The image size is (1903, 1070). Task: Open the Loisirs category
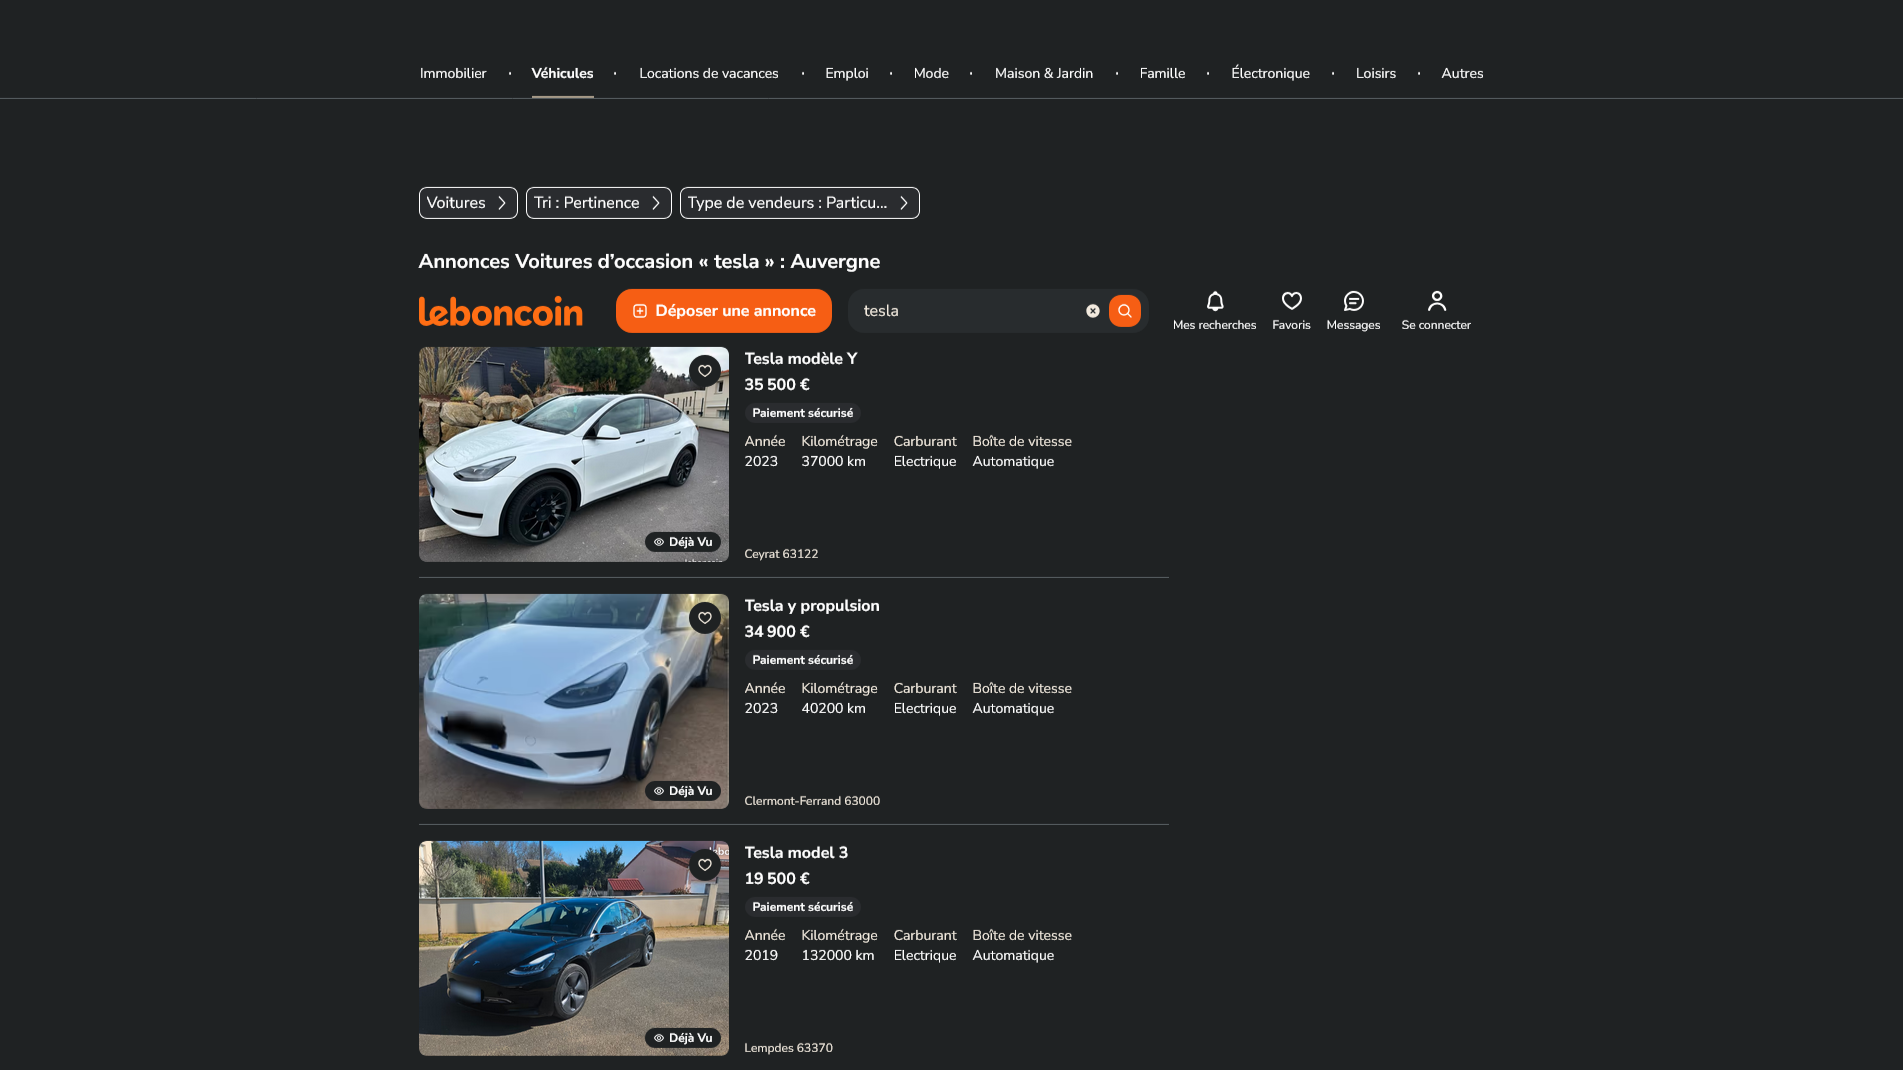point(1376,73)
